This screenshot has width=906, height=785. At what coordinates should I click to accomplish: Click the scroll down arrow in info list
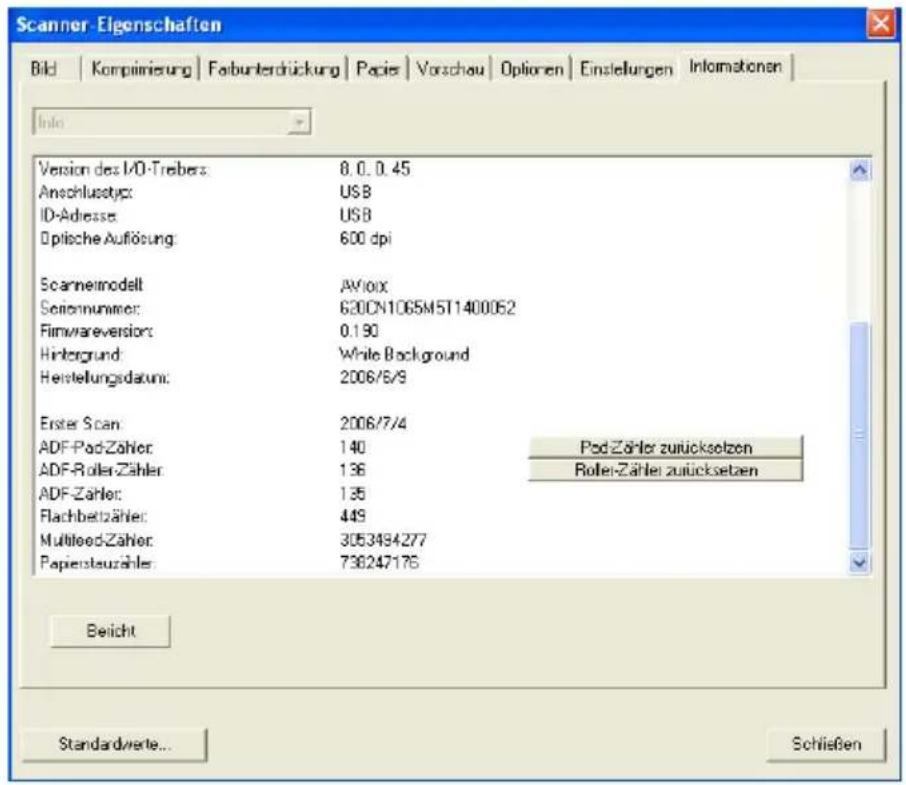(x=859, y=562)
